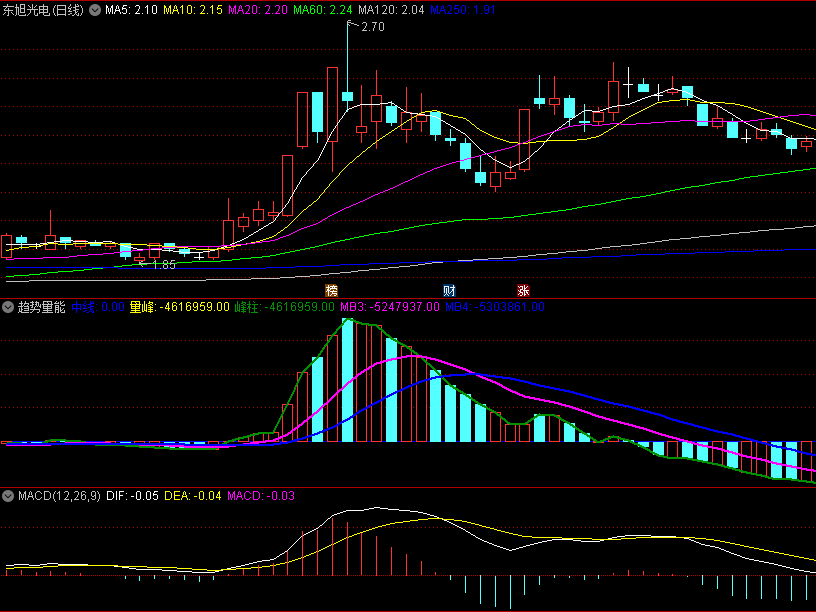Viewport: 816px width, 612px height.
Task: Select the MA120: 2.04 label
Action: [x=391, y=10]
